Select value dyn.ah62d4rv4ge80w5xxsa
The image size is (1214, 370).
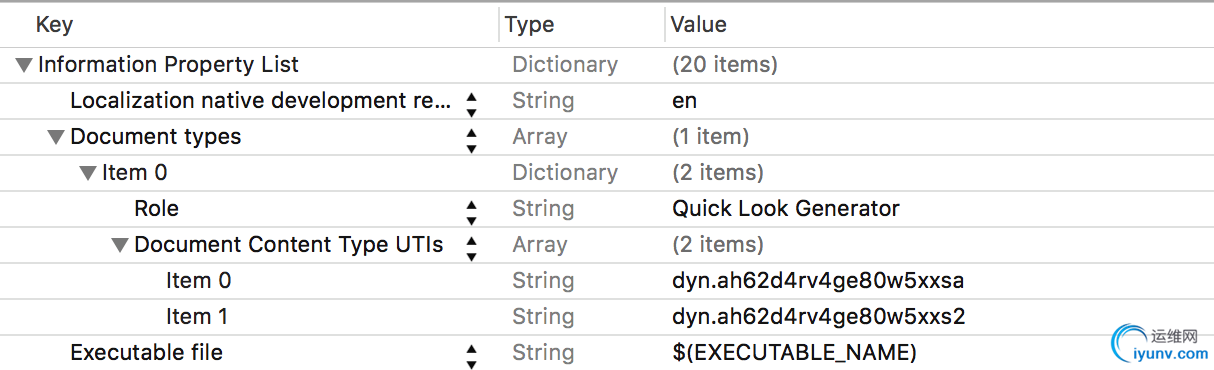[x=818, y=281]
